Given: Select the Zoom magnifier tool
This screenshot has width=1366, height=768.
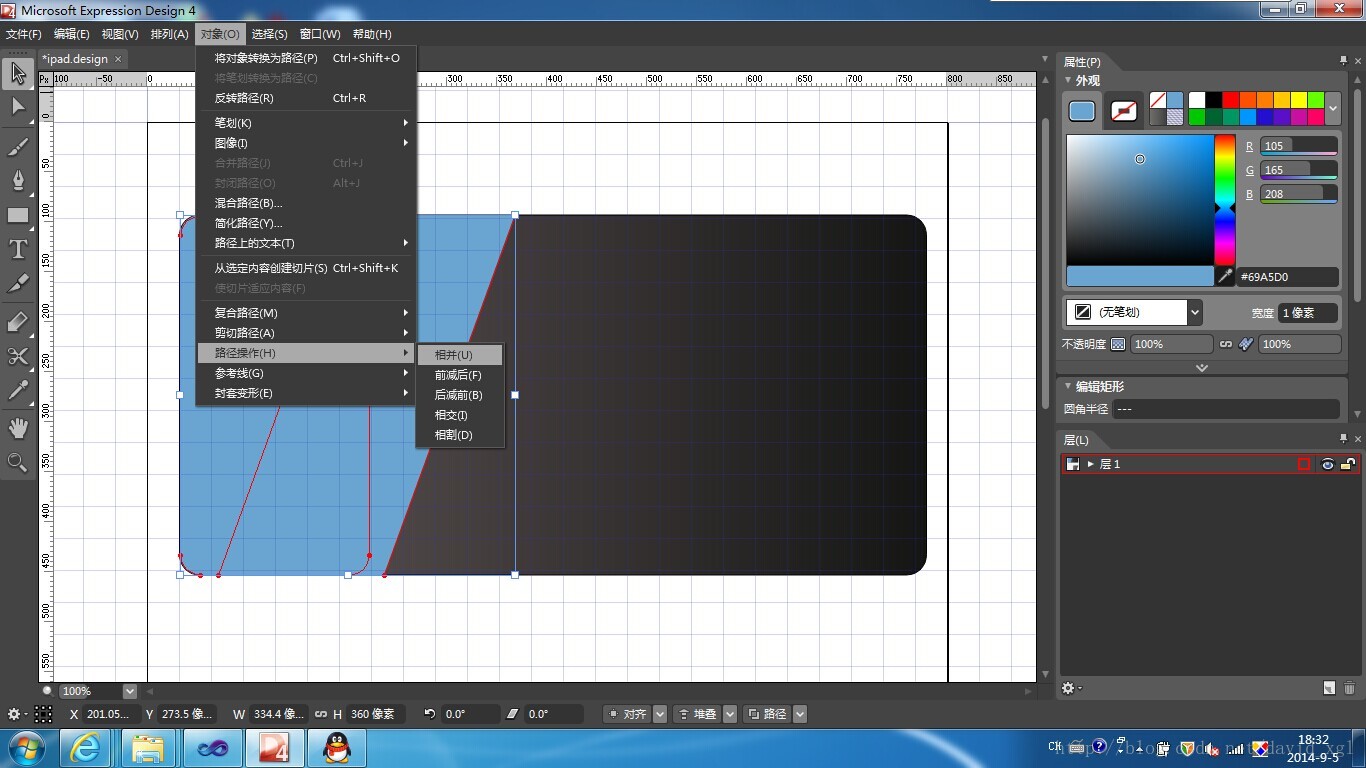Looking at the screenshot, I should [18, 462].
